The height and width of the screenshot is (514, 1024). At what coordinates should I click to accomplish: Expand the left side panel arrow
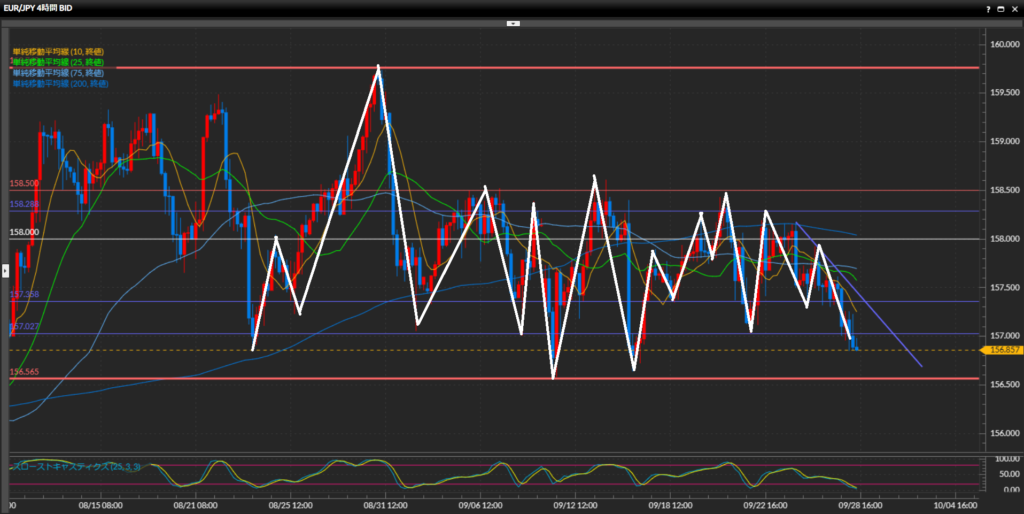(4, 270)
